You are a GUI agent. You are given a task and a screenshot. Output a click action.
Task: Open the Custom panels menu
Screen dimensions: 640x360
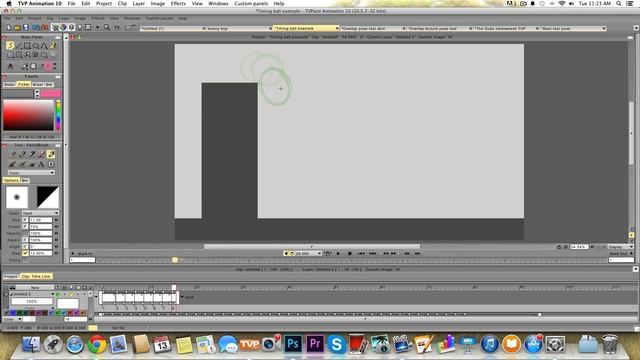[x=251, y=3]
